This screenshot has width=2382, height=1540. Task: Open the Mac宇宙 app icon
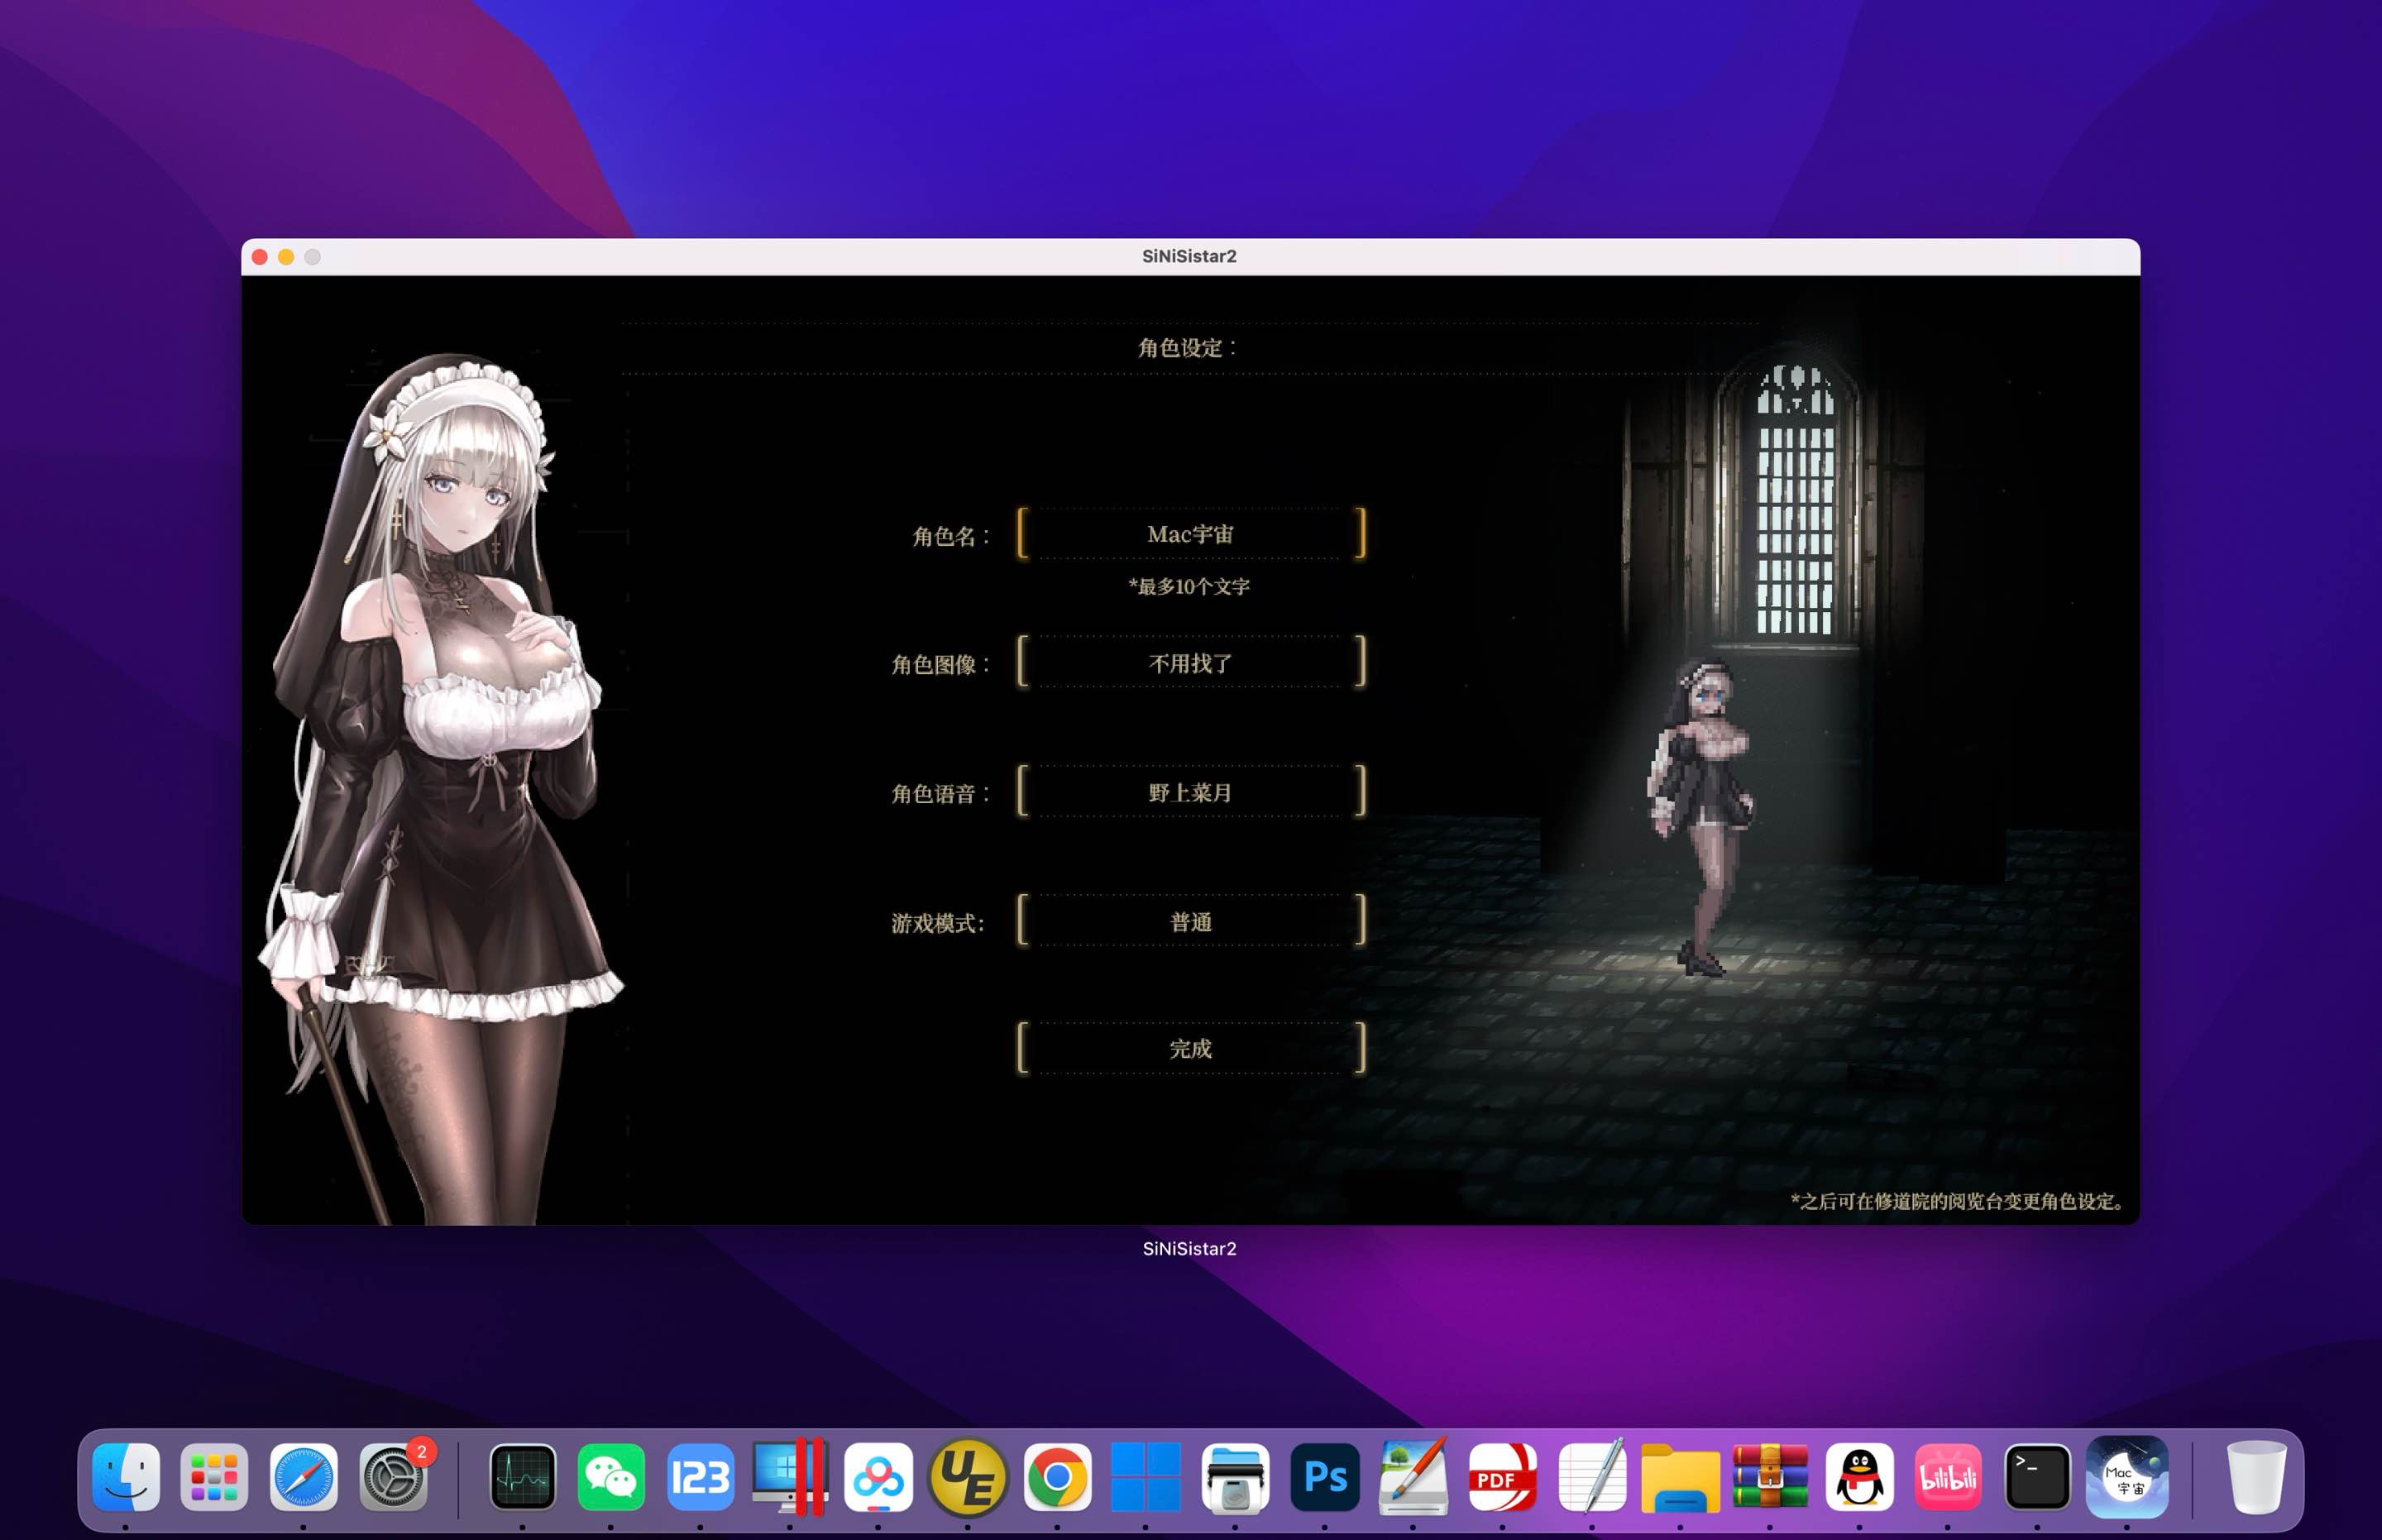(x=2127, y=1477)
